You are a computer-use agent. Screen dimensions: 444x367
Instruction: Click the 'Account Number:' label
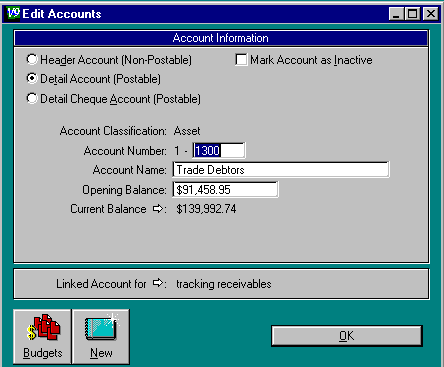coord(125,151)
